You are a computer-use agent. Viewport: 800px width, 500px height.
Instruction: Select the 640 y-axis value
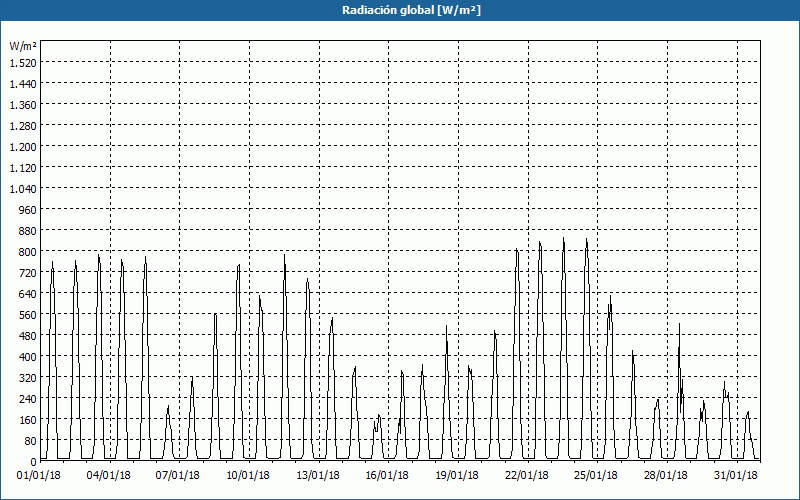(x=28, y=293)
